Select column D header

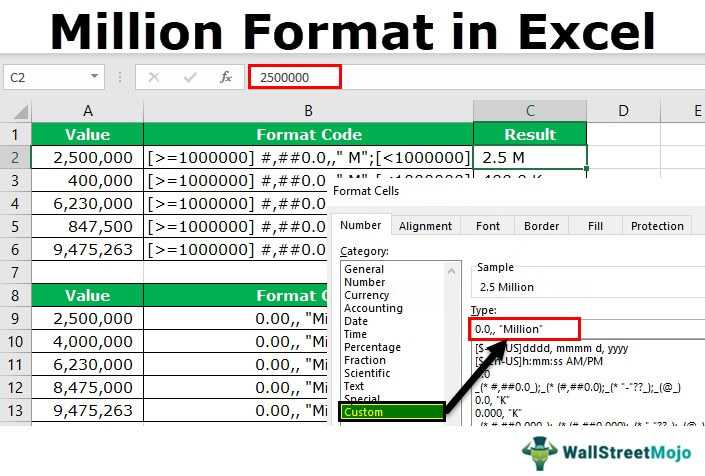[624, 111]
